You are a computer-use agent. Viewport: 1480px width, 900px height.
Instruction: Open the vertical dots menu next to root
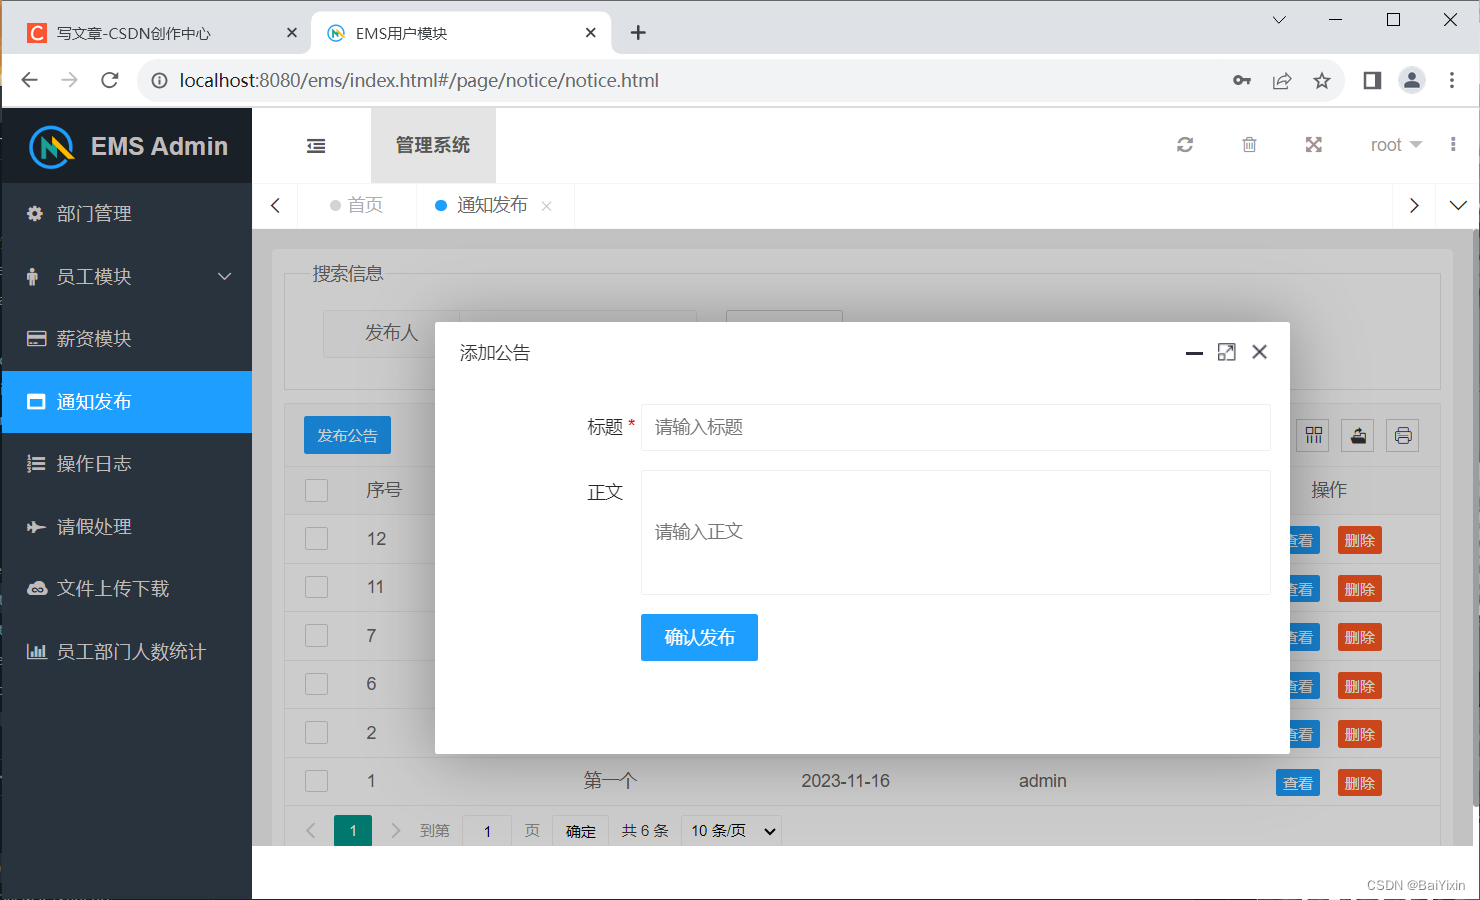click(1453, 145)
